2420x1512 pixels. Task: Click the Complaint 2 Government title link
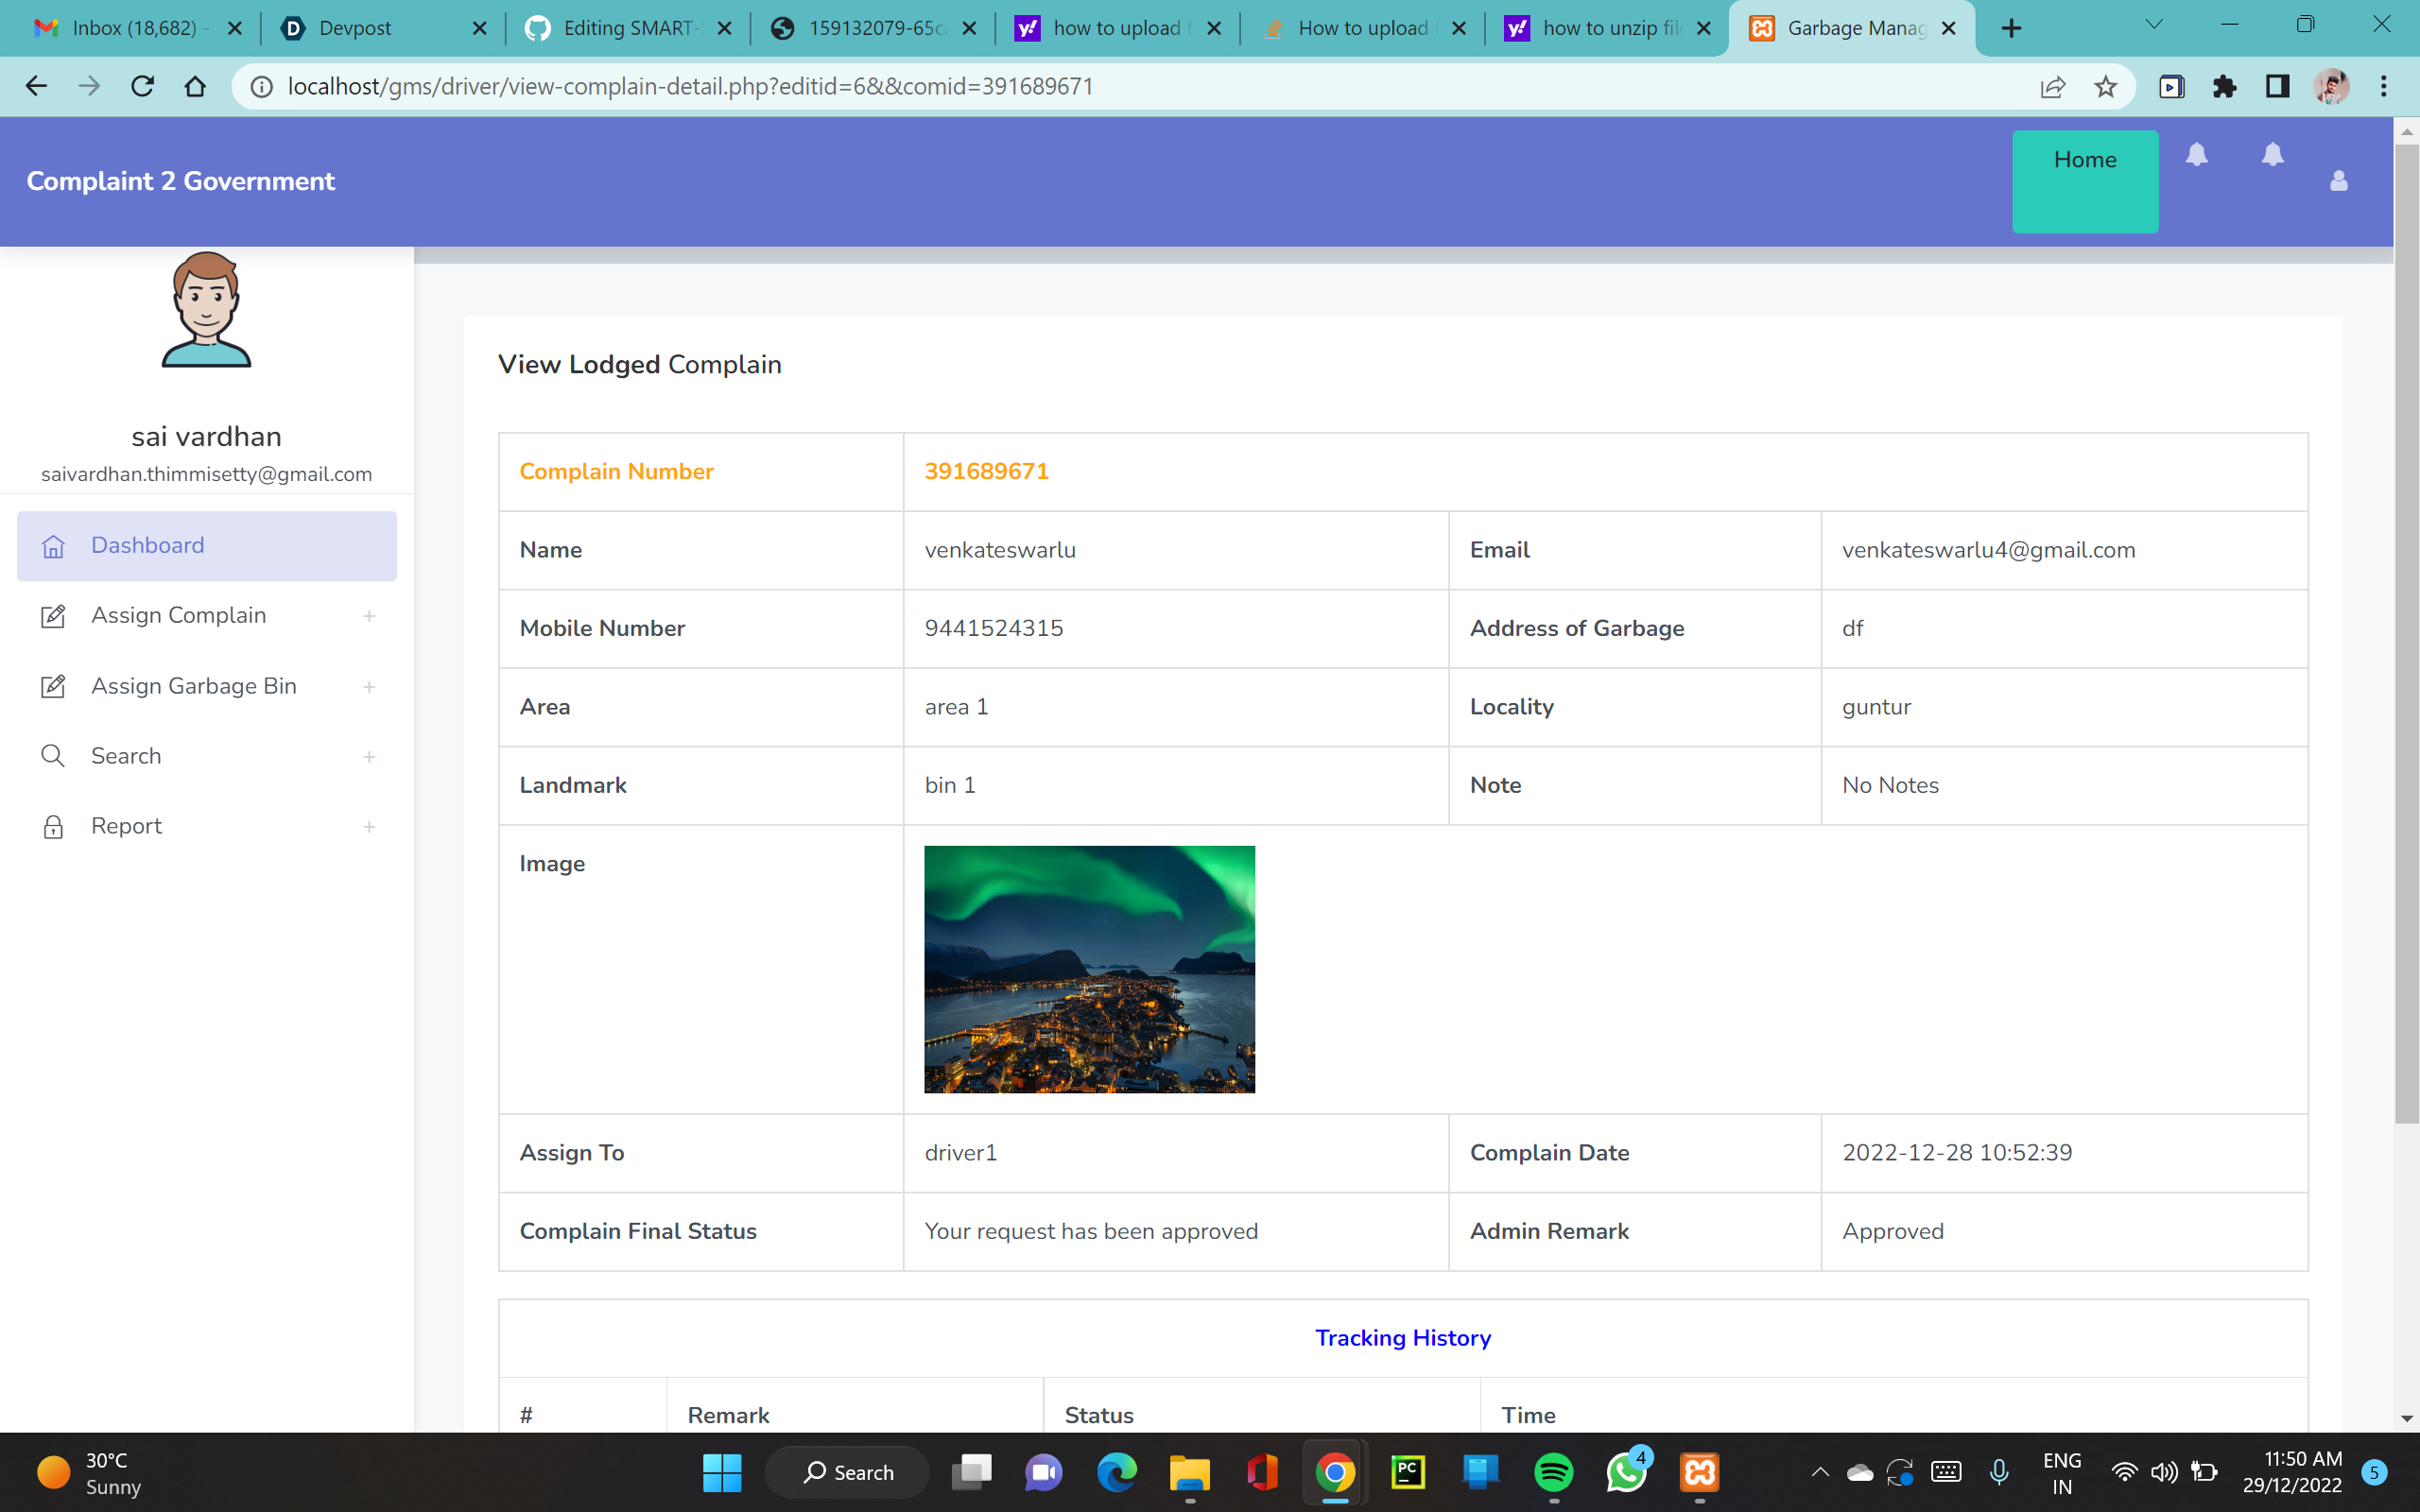(x=180, y=181)
